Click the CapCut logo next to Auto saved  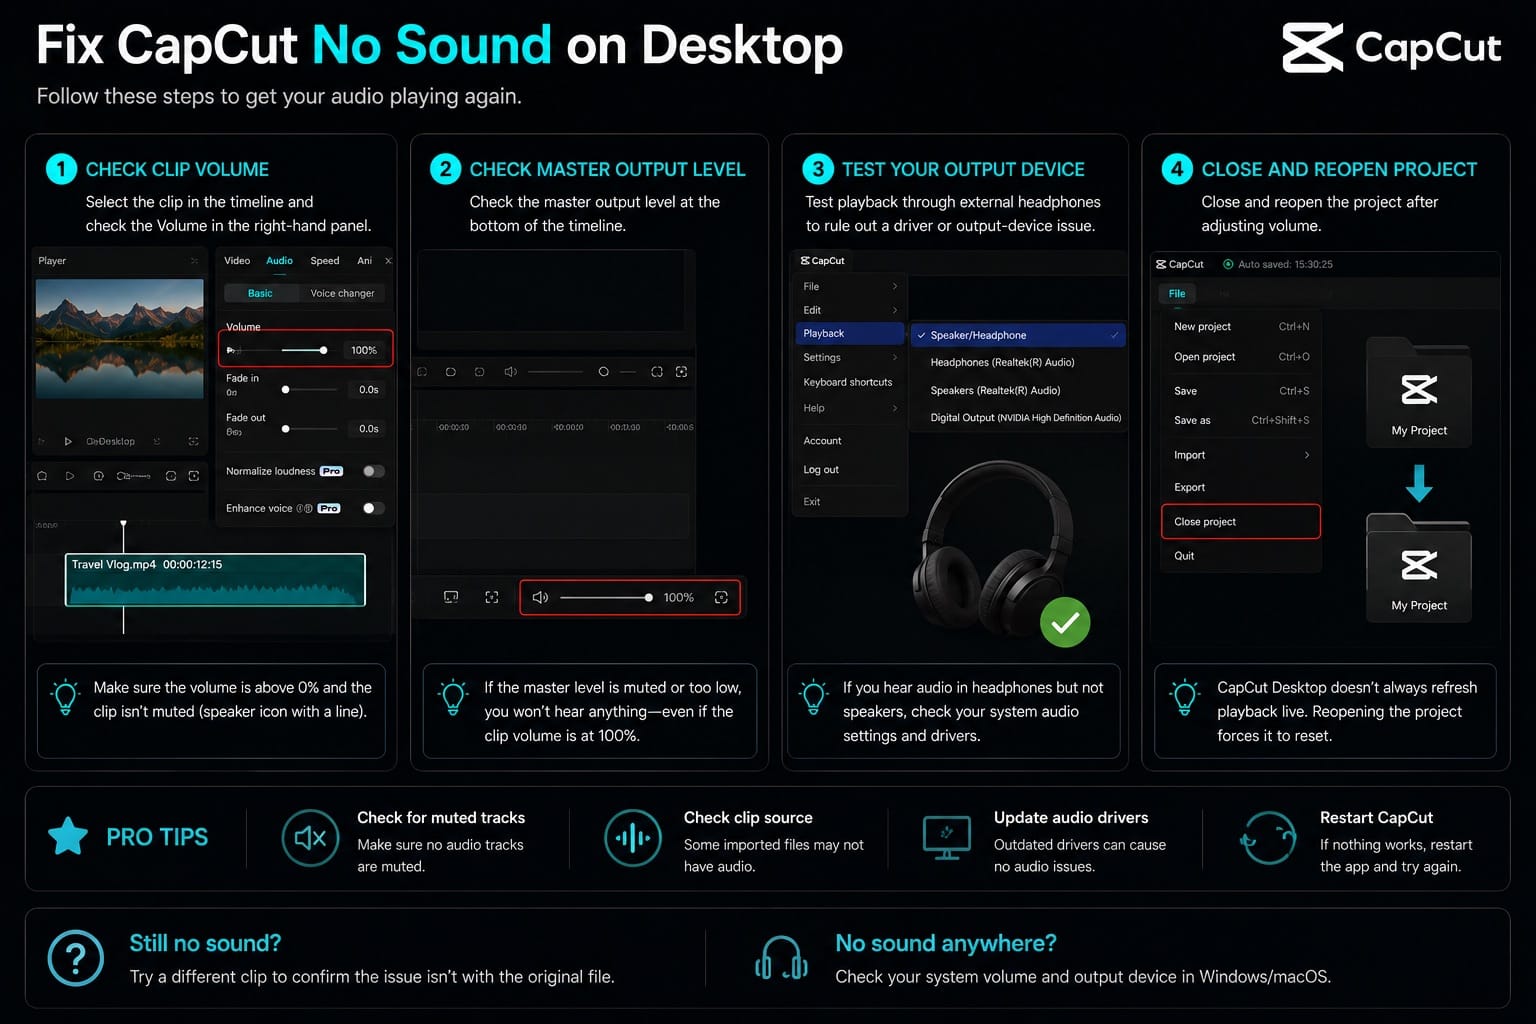coord(1180,264)
